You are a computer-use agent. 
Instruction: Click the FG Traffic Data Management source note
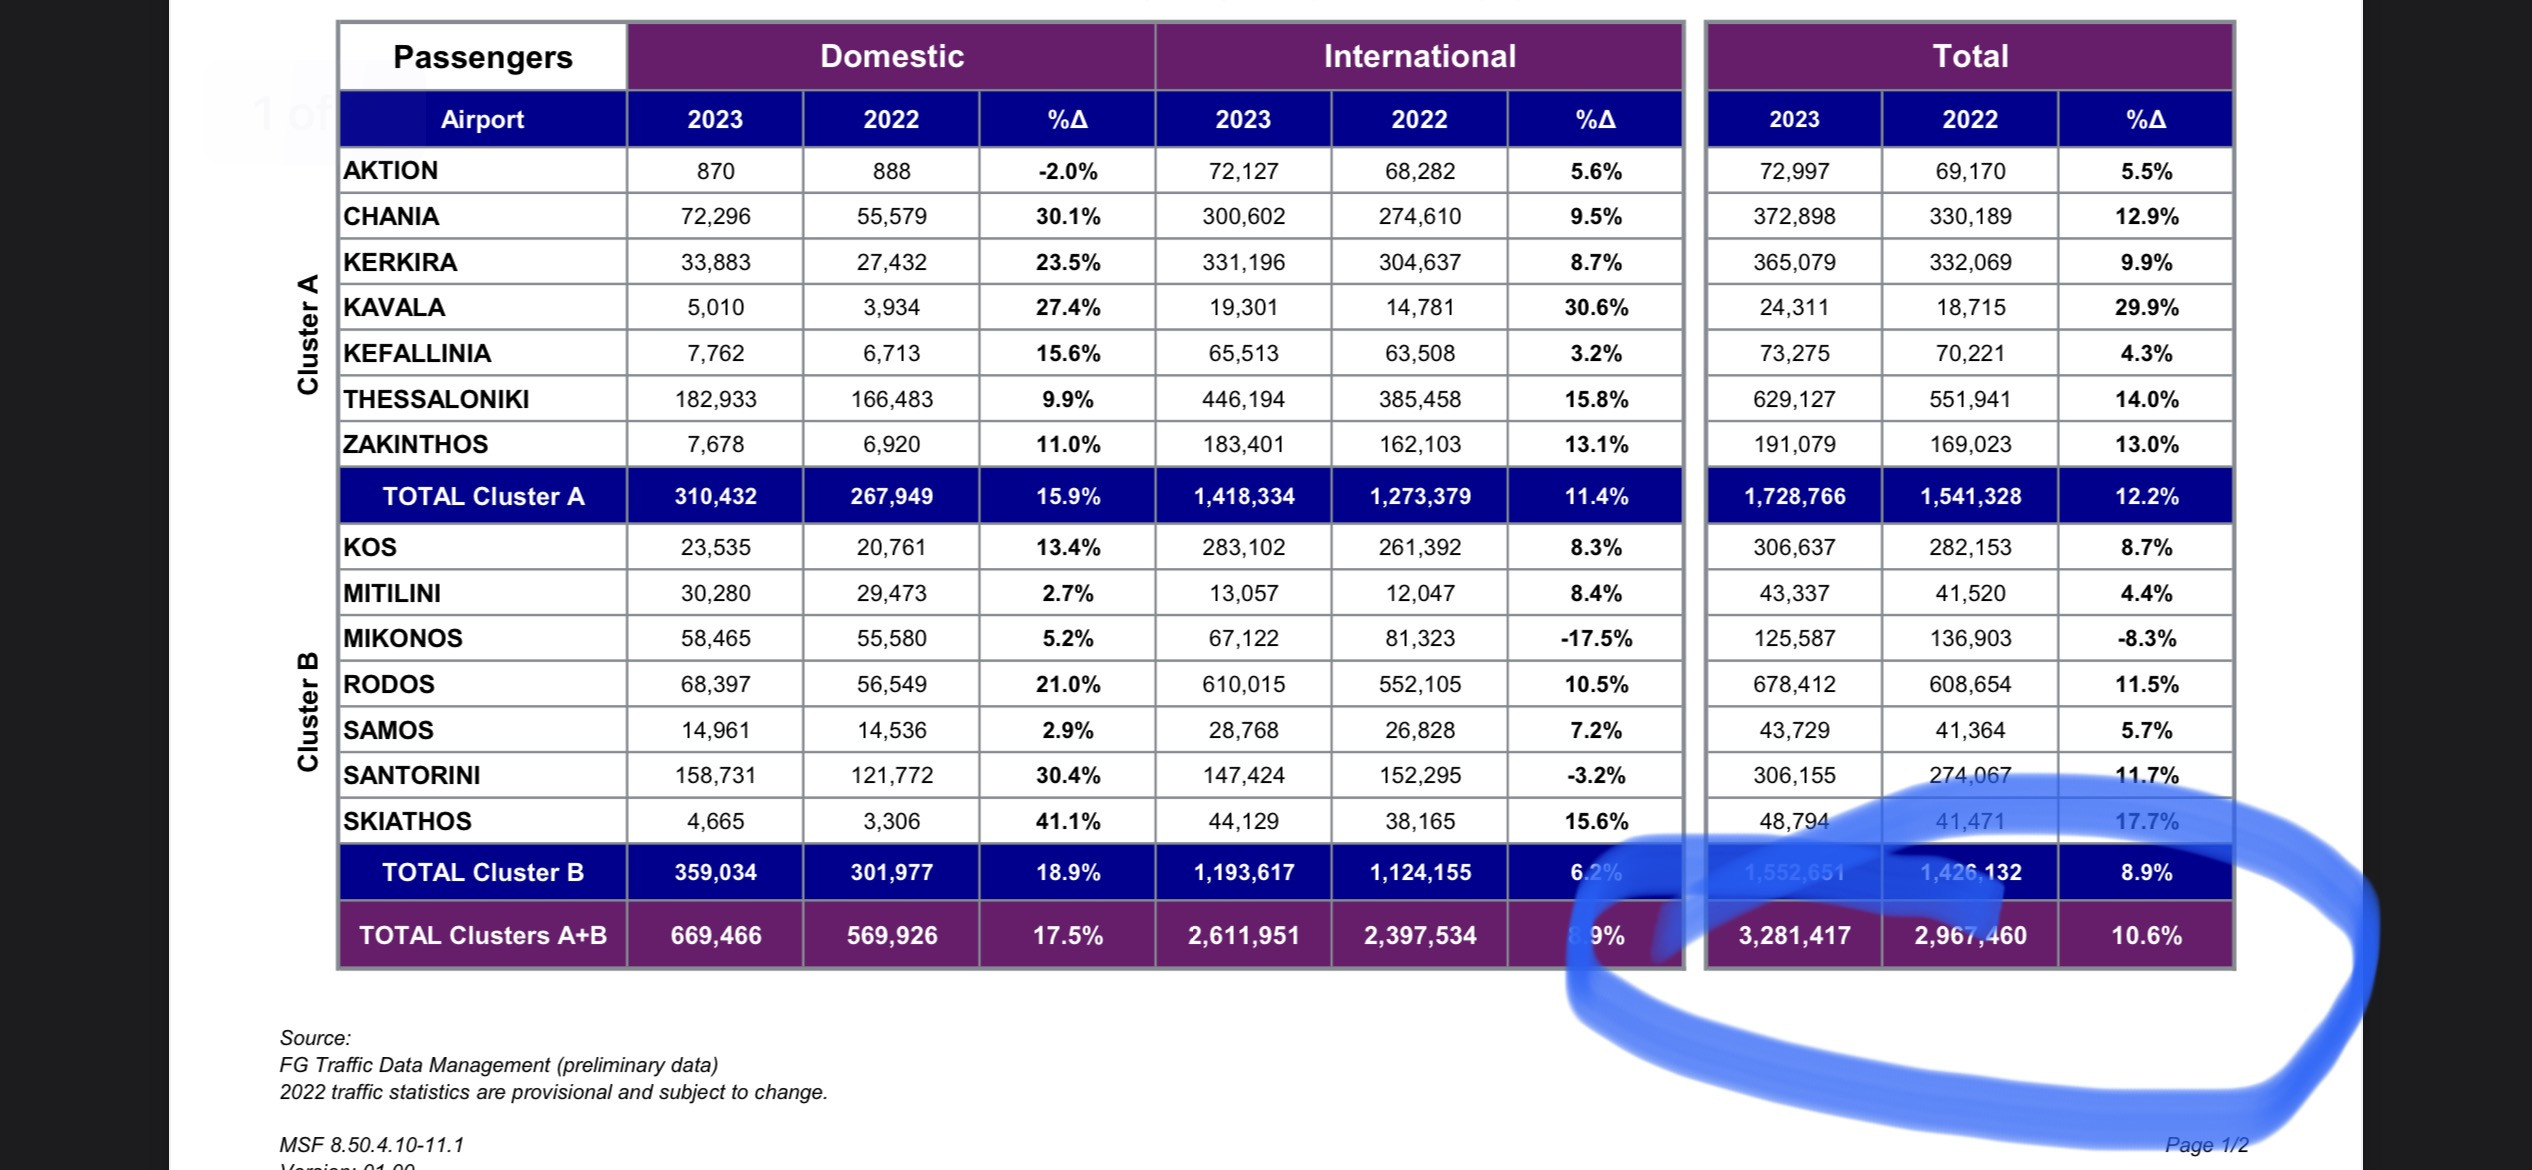(x=499, y=1065)
